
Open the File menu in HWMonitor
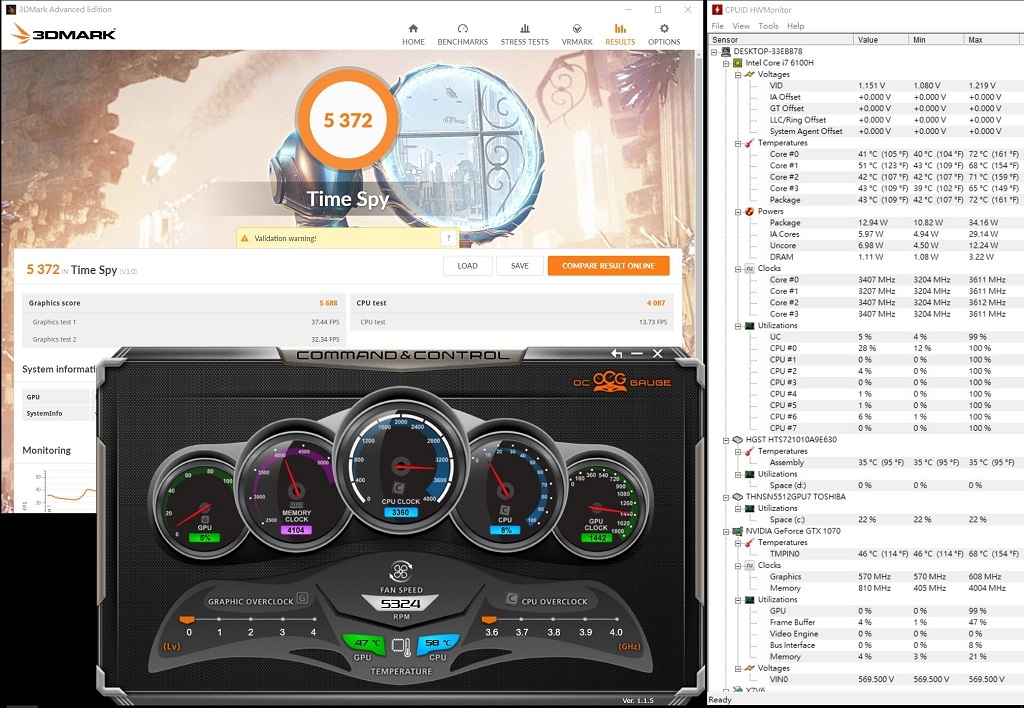[717, 26]
